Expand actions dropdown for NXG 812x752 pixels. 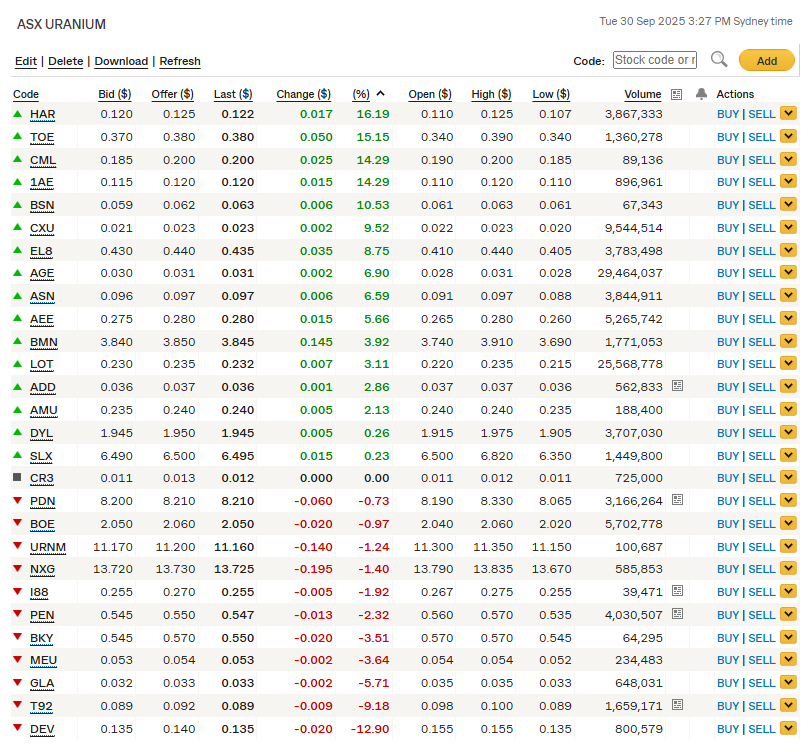(788, 569)
